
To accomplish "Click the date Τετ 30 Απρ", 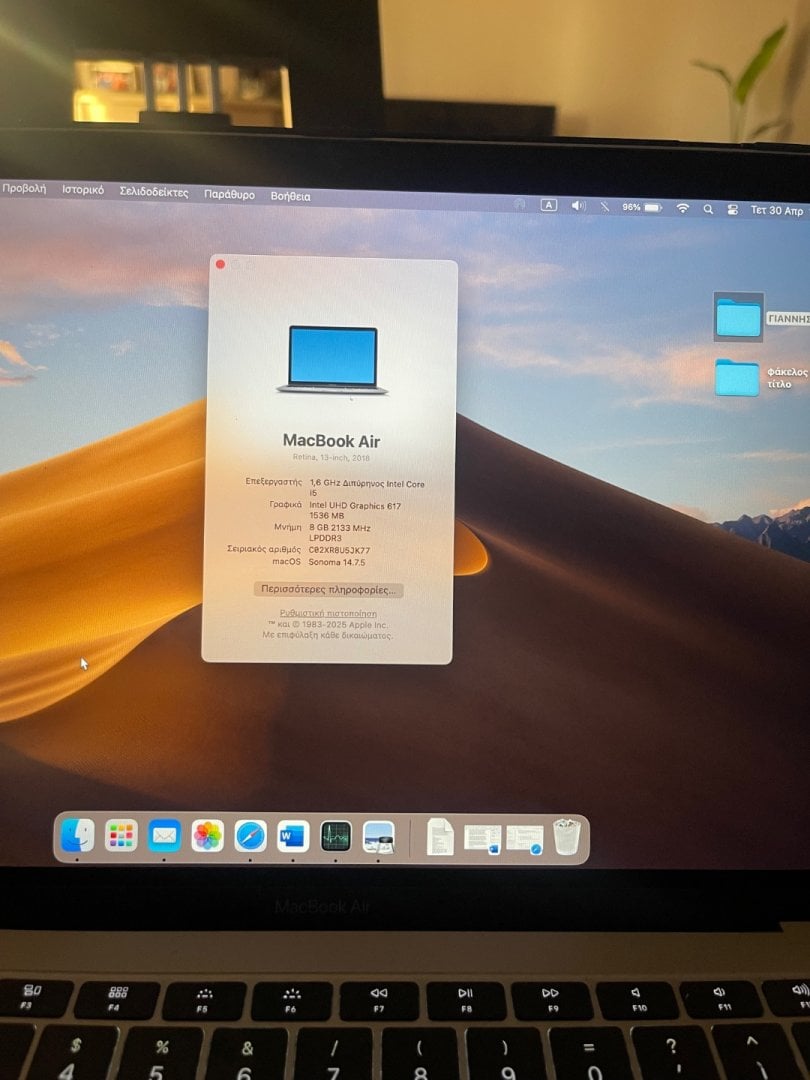I will point(777,210).
